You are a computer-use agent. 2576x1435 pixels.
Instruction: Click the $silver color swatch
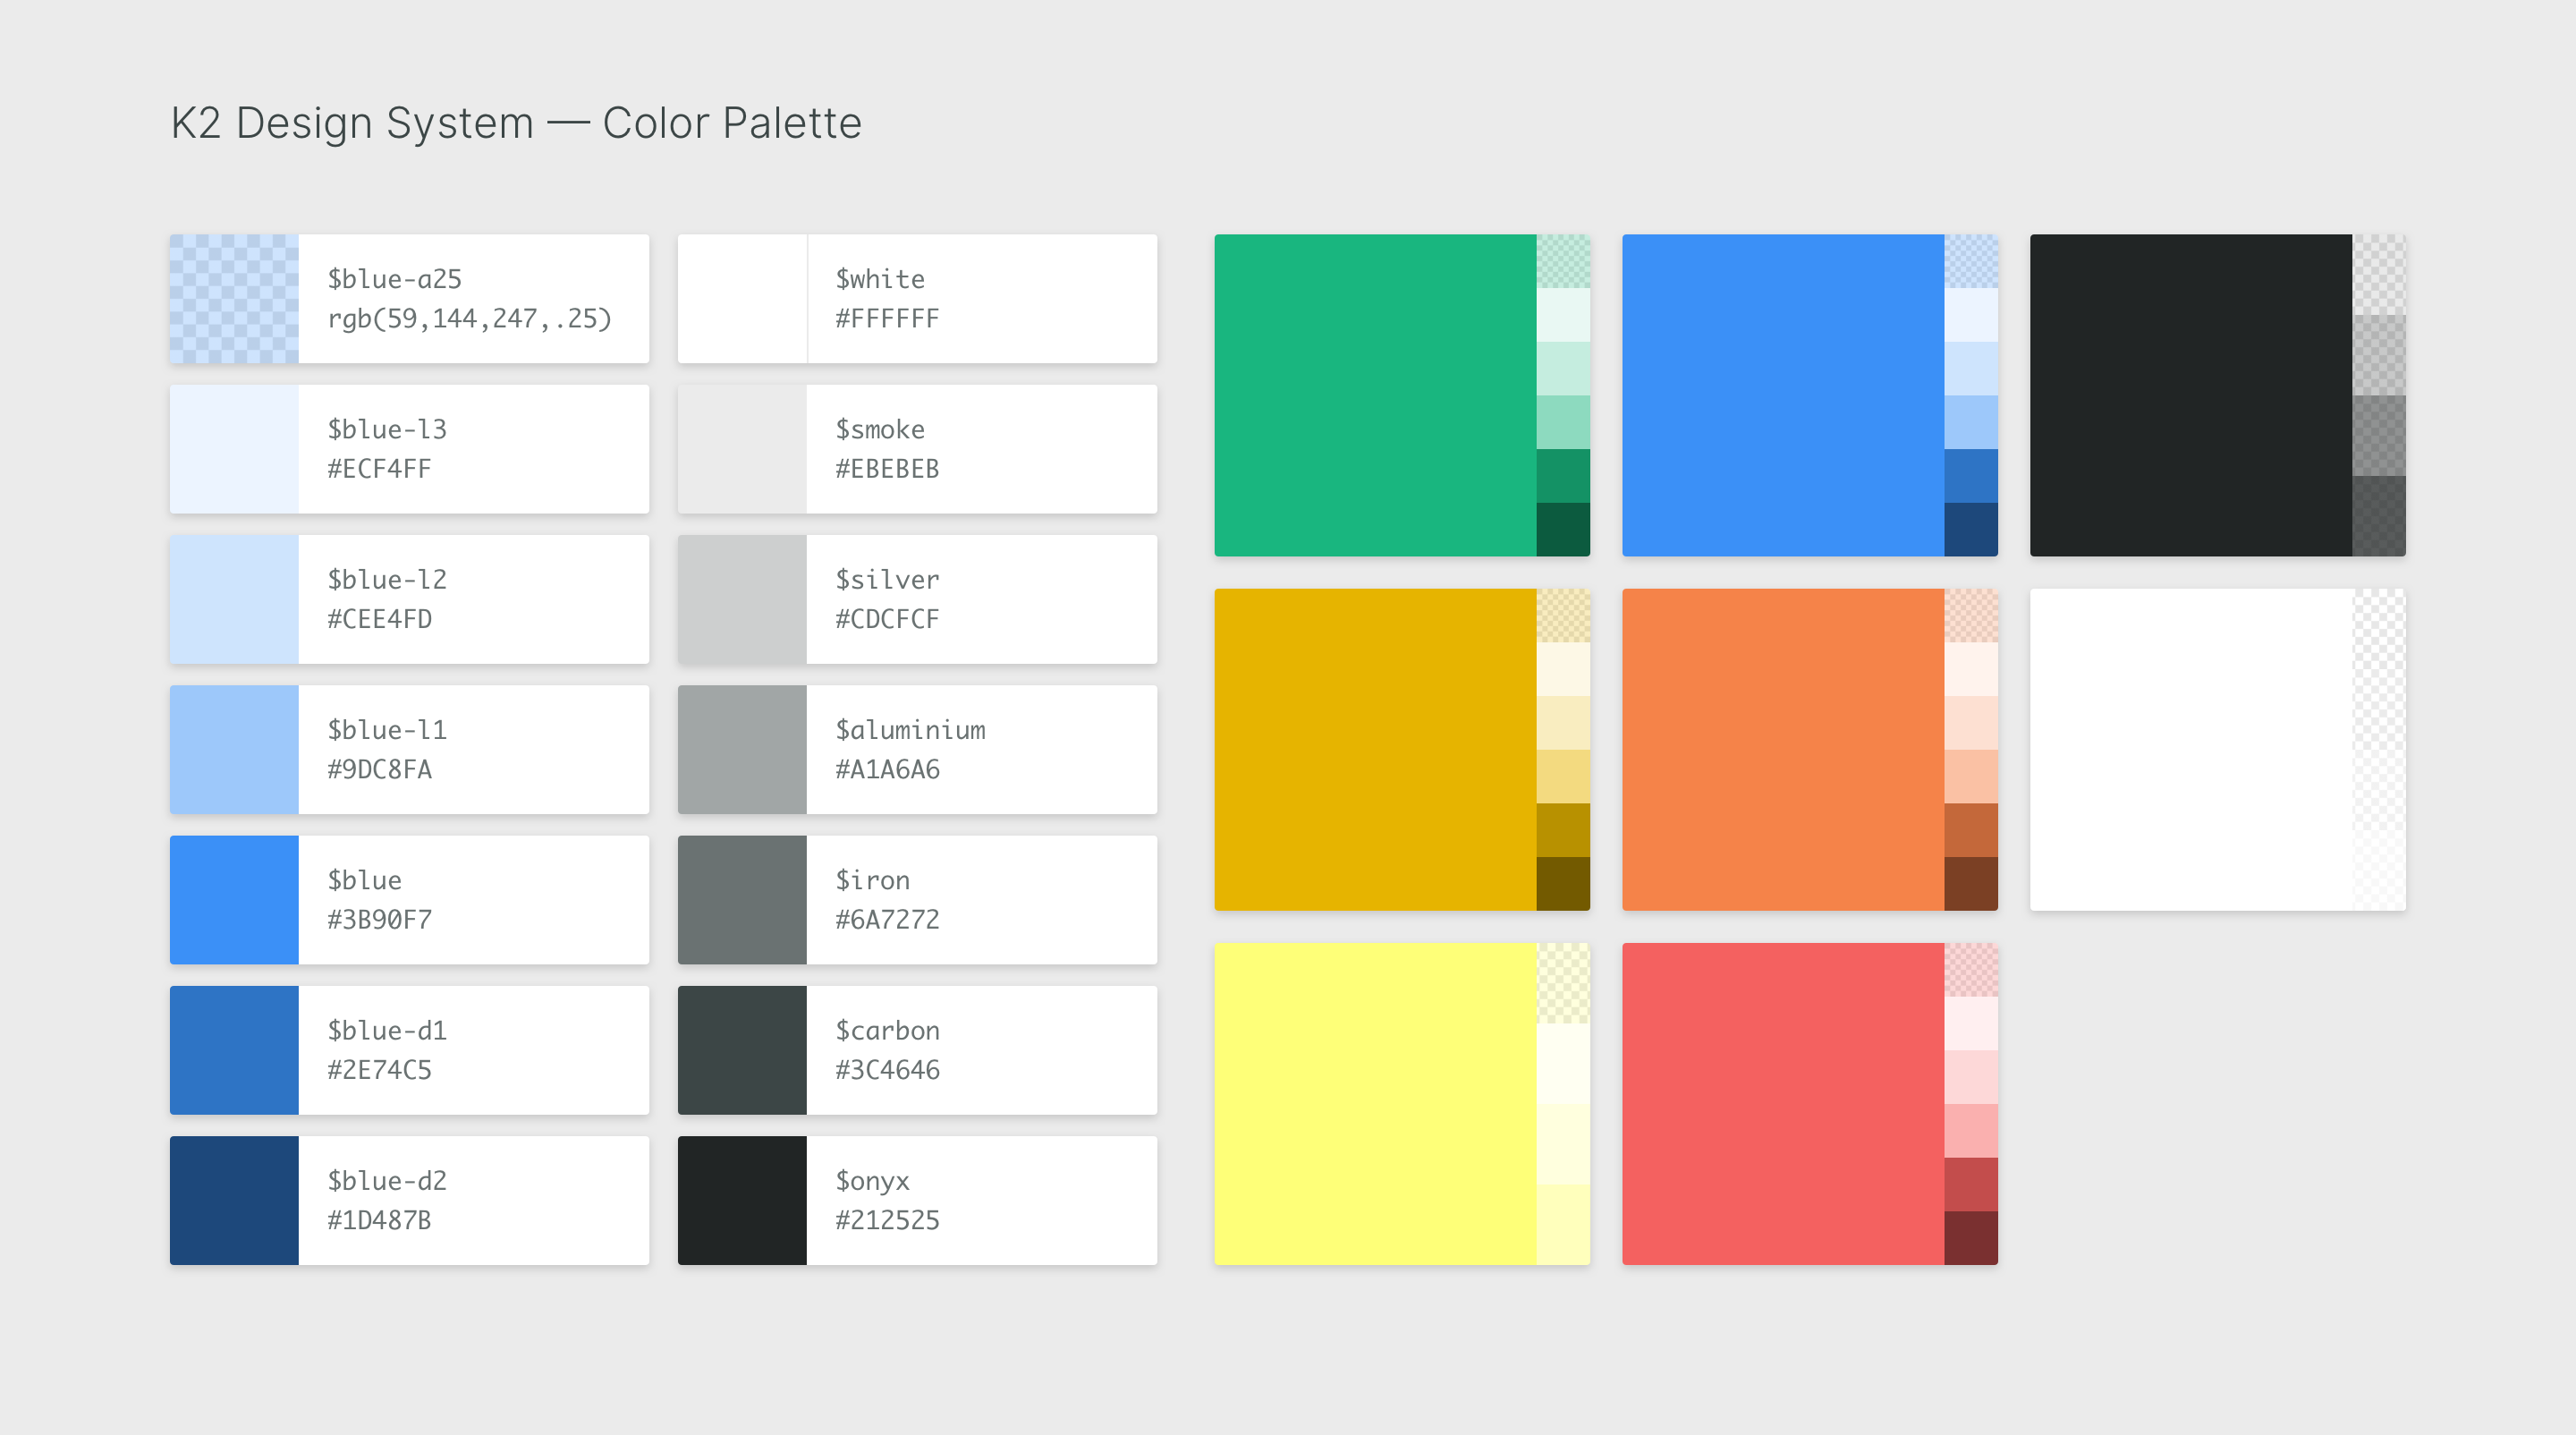(742, 598)
